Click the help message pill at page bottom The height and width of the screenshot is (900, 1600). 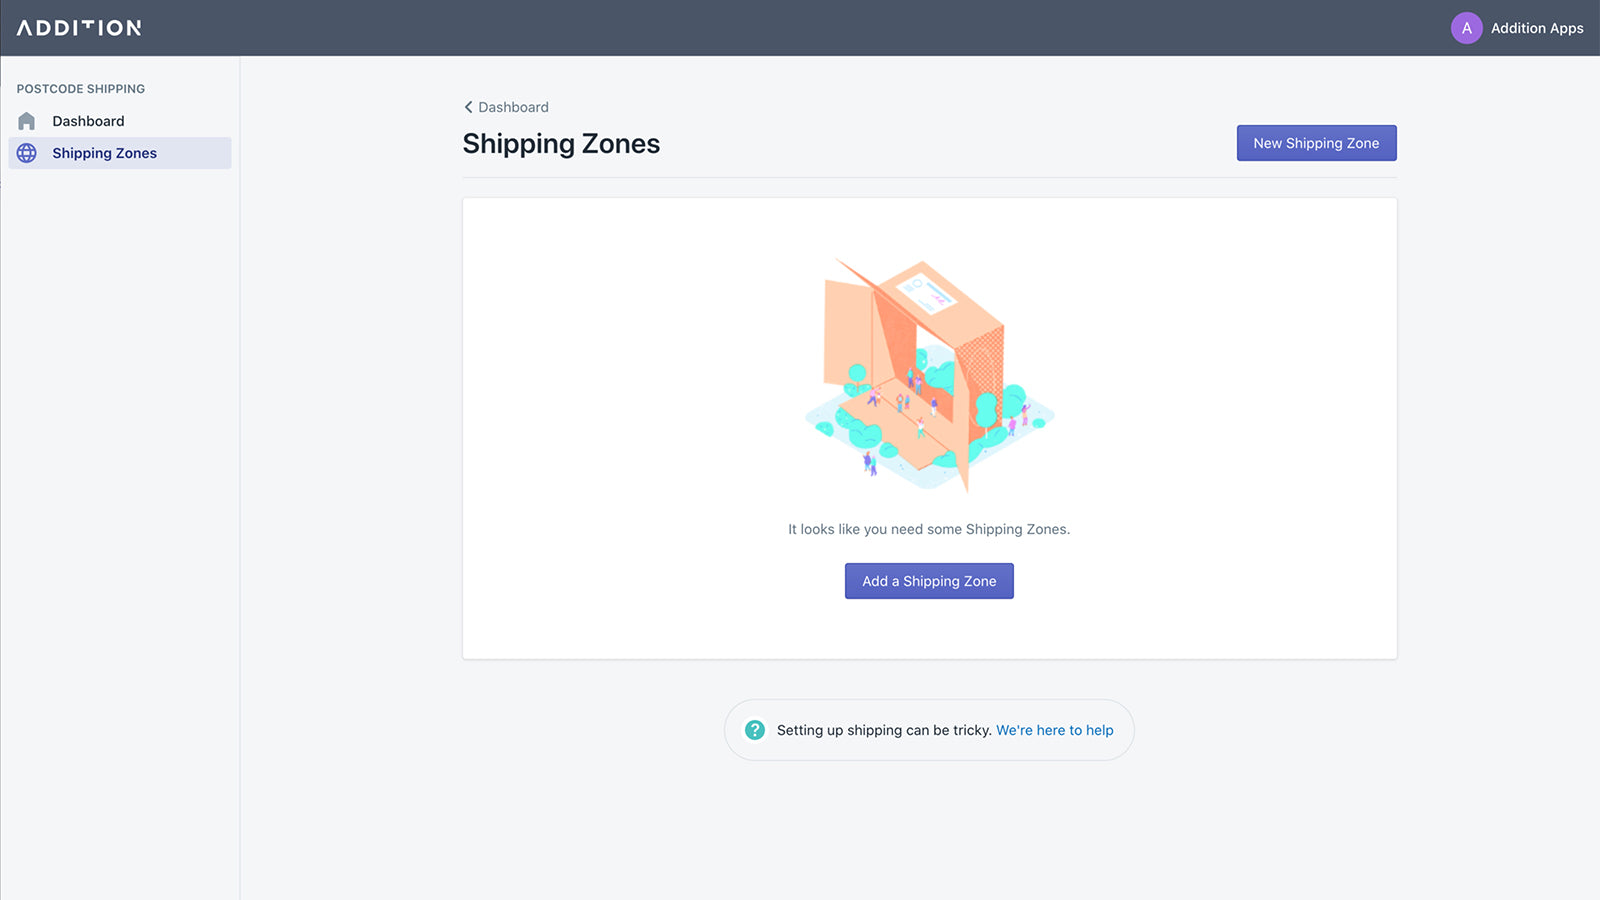pos(929,730)
